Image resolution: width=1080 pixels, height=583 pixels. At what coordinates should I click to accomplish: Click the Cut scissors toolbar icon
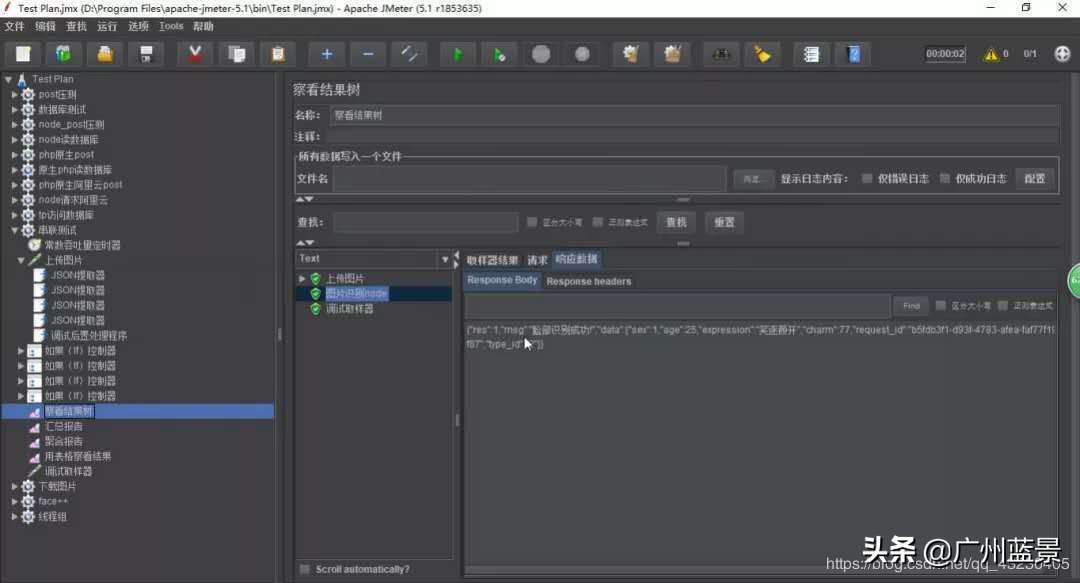(x=195, y=54)
